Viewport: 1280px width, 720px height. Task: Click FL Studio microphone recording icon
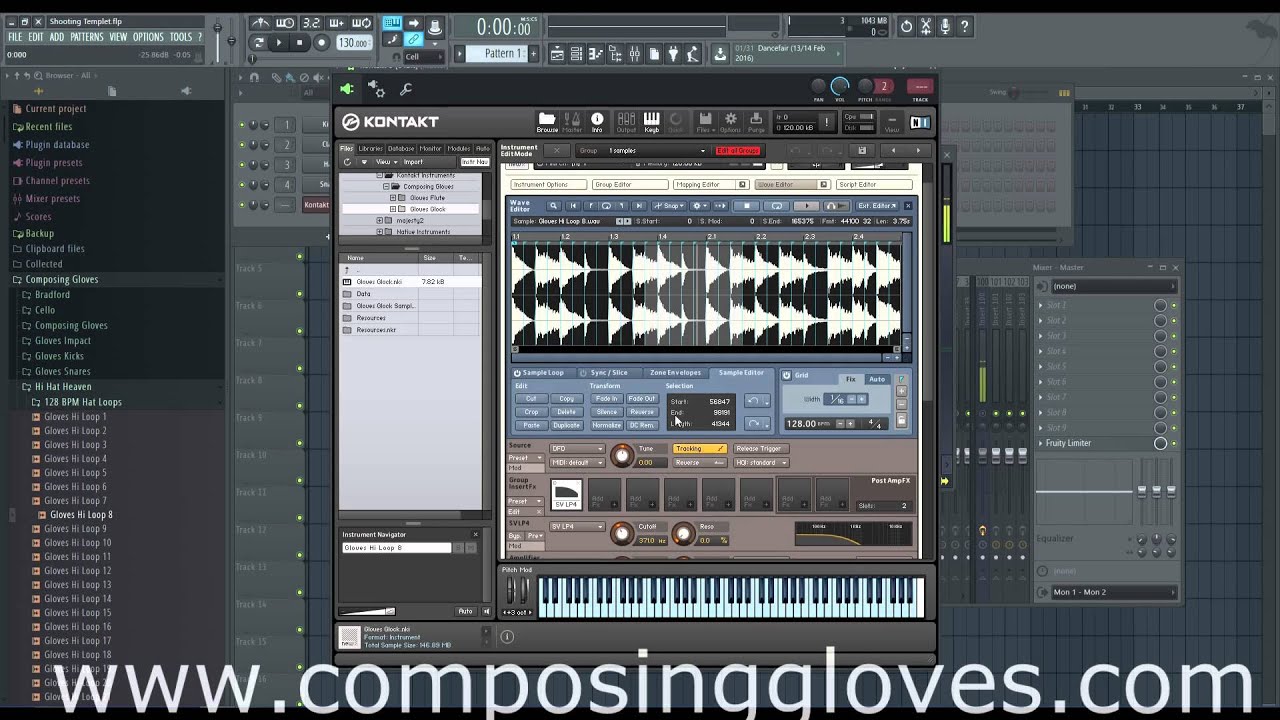(x=945, y=27)
